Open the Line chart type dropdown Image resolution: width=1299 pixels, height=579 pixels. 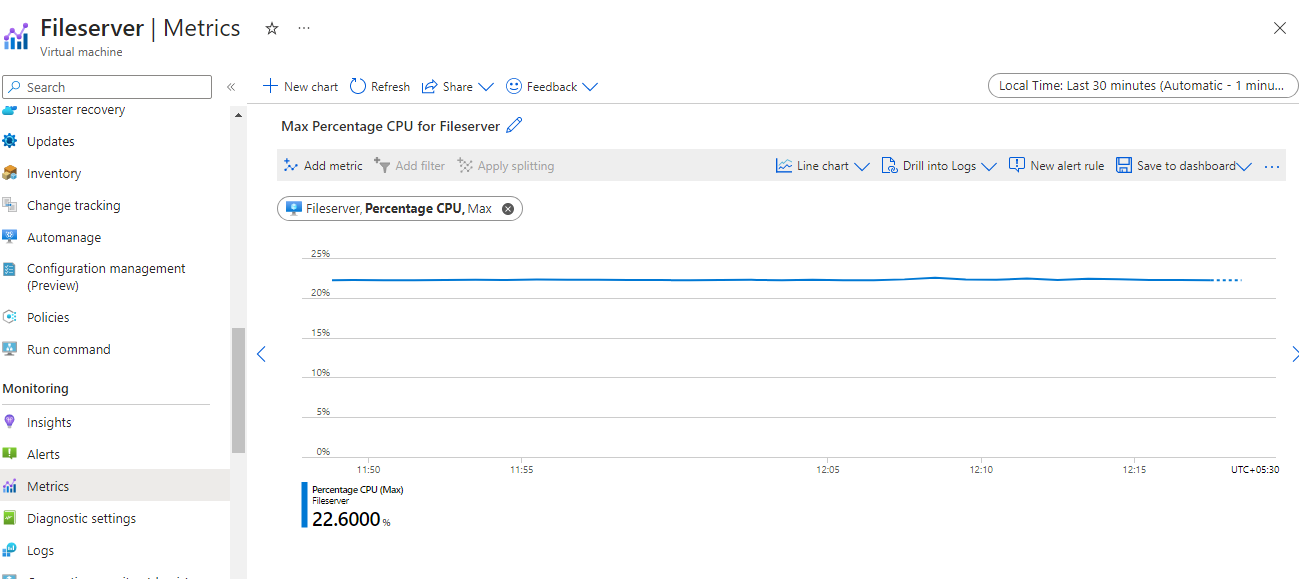click(x=823, y=166)
